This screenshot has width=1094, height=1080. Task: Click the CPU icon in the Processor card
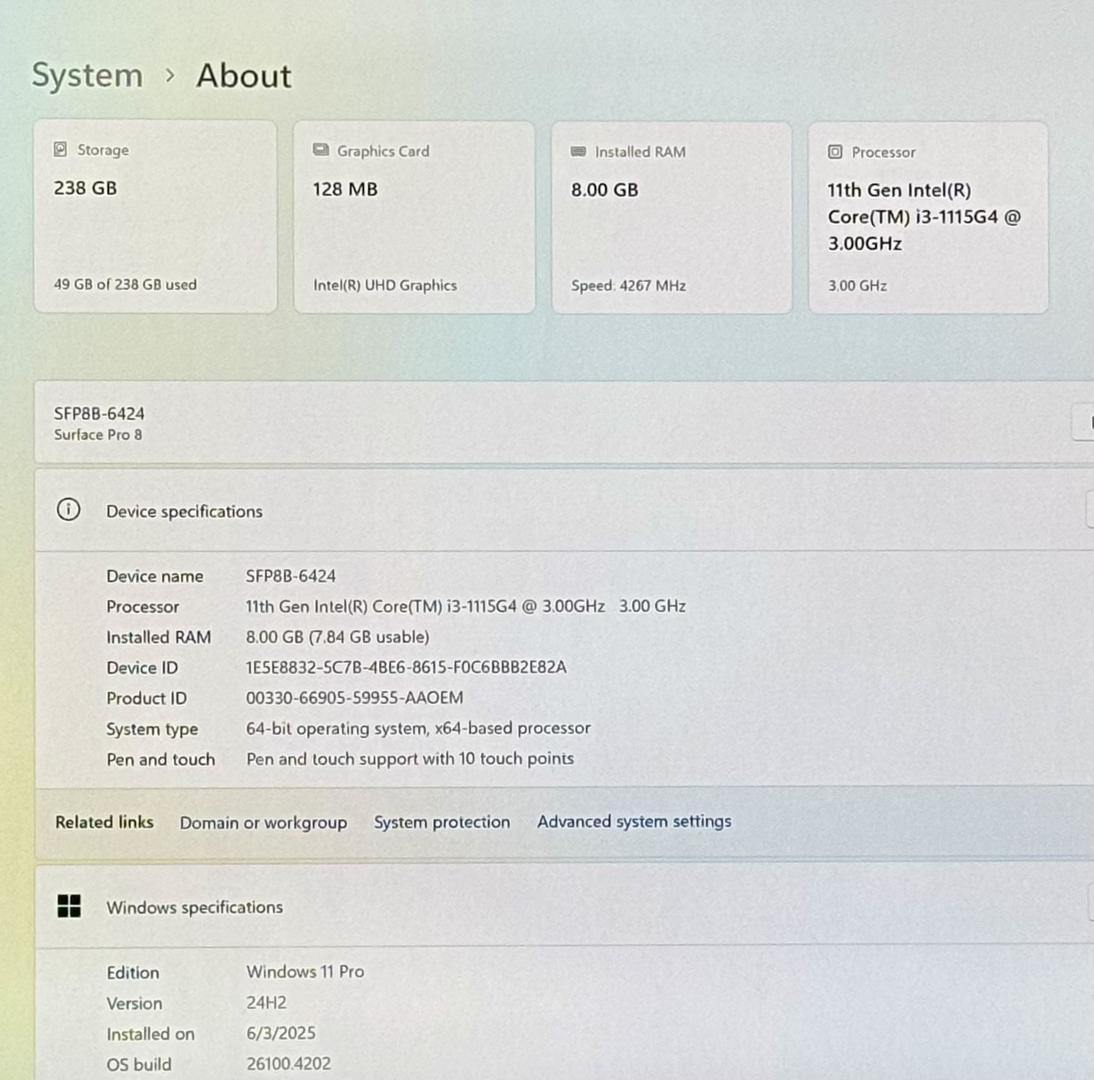835,152
